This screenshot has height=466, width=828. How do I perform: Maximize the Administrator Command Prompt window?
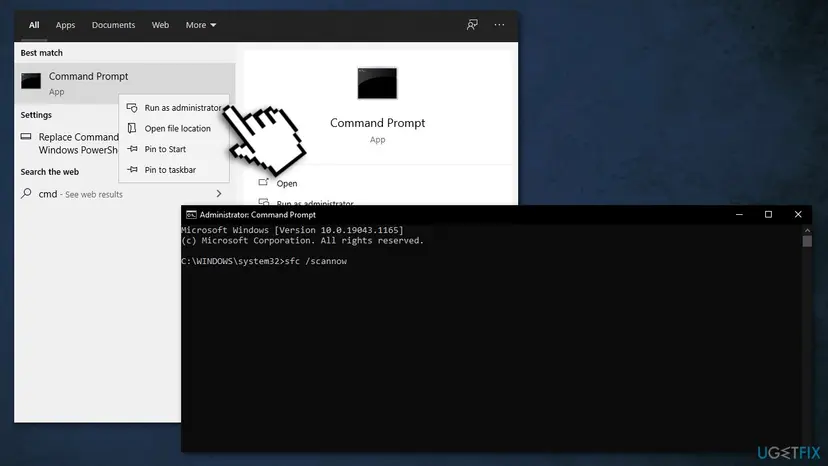click(x=768, y=215)
